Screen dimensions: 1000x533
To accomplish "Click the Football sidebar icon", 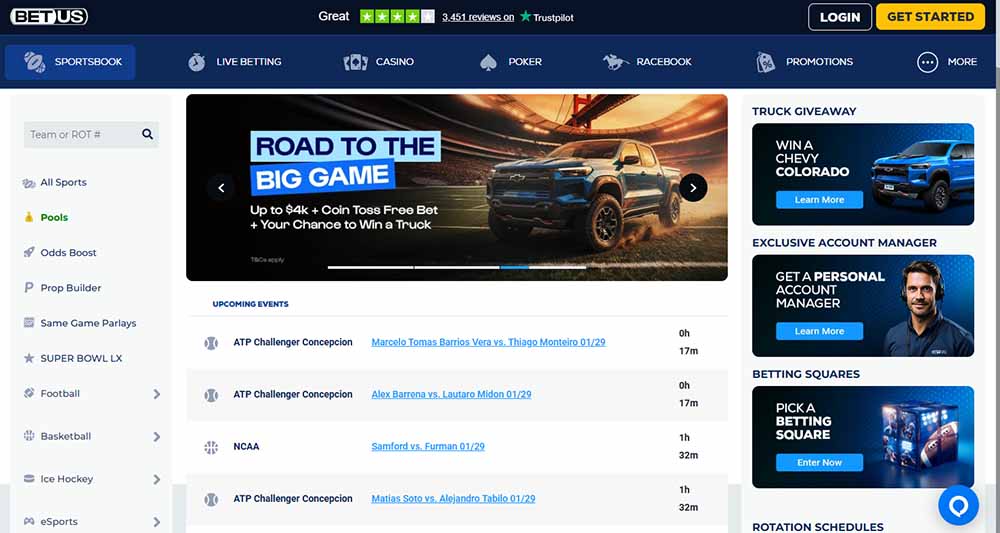I will click(x=29, y=393).
